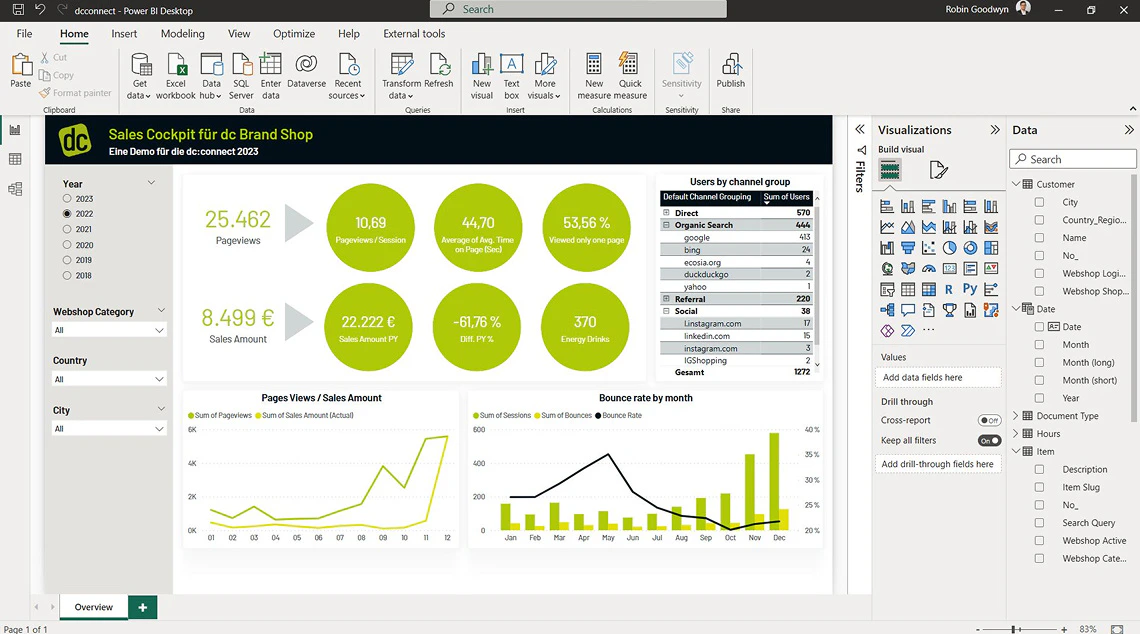The image size is (1140, 634).
Task: Check the City field checkbox
Action: coord(1039,202)
